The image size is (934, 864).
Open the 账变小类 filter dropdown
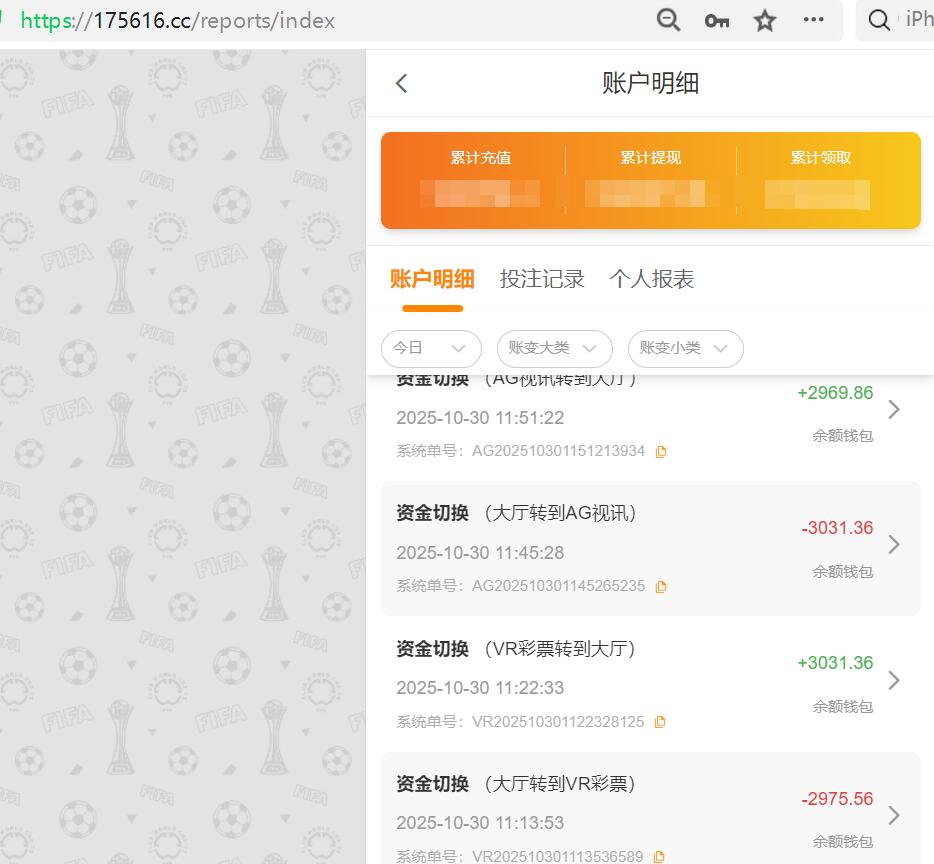coord(685,348)
